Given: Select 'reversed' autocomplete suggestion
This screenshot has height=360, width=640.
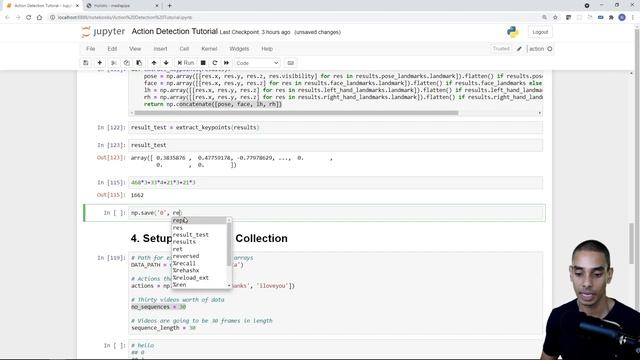Looking at the screenshot, I should (186, 256).
